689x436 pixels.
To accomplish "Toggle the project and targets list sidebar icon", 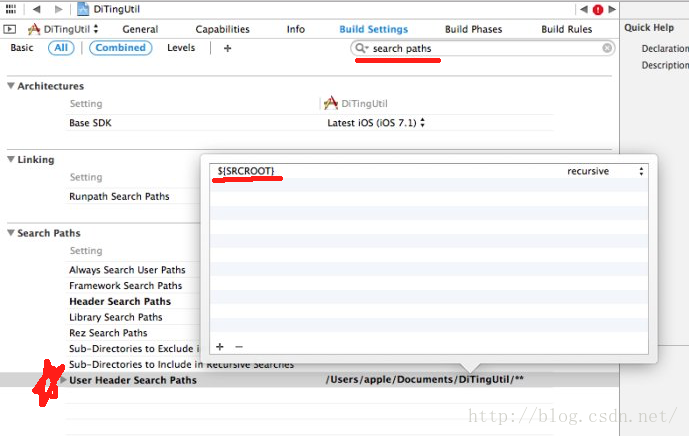I will point(10,29).
